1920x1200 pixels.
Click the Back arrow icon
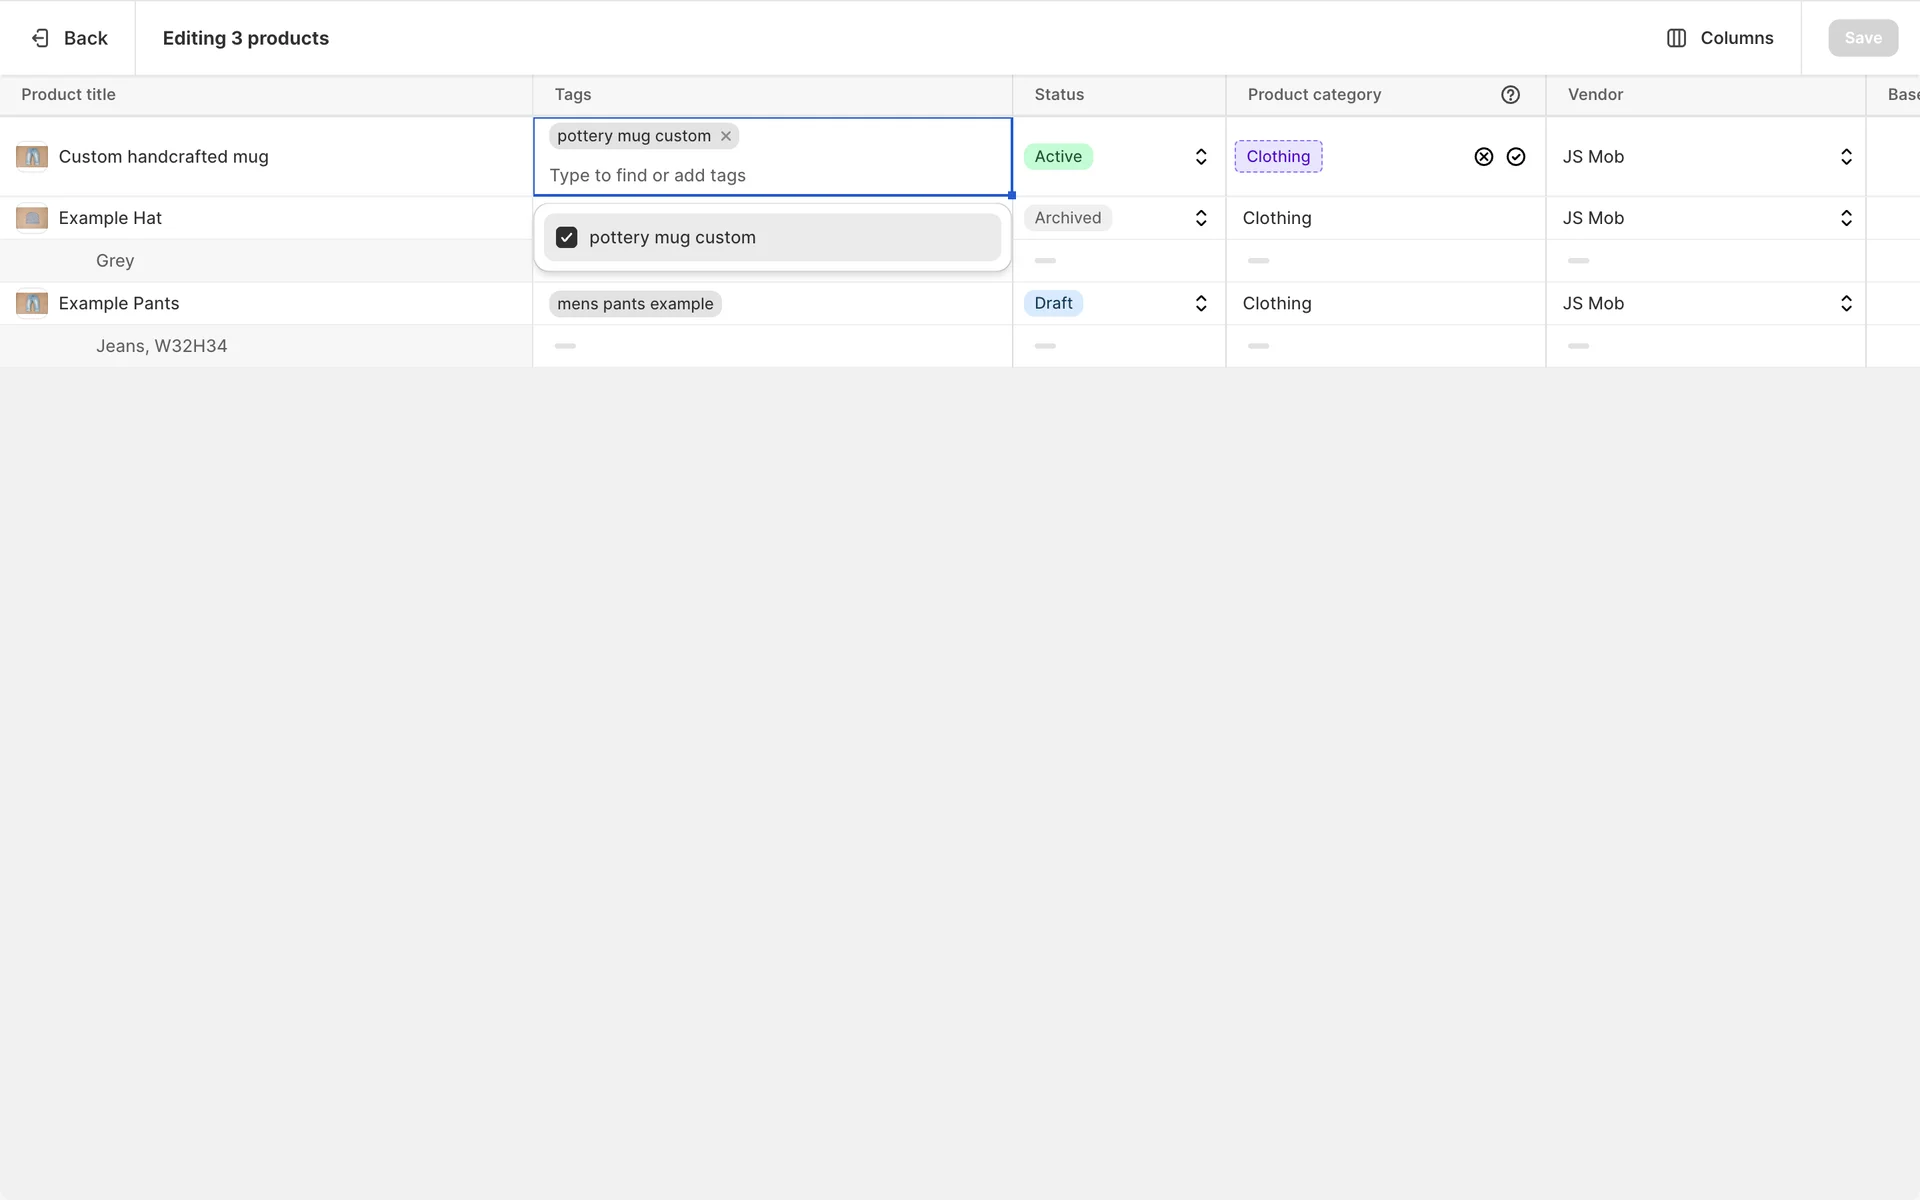[40, 38]
